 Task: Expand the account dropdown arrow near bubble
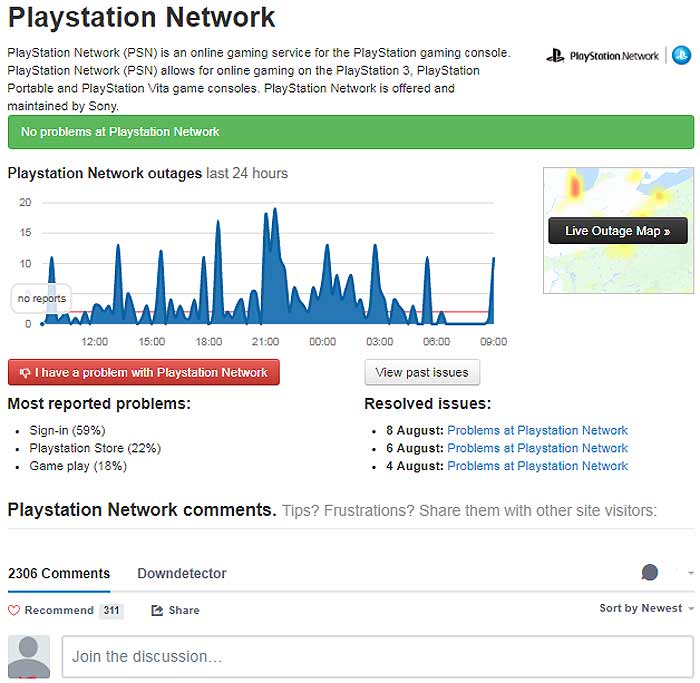click(x=691, y=573)
